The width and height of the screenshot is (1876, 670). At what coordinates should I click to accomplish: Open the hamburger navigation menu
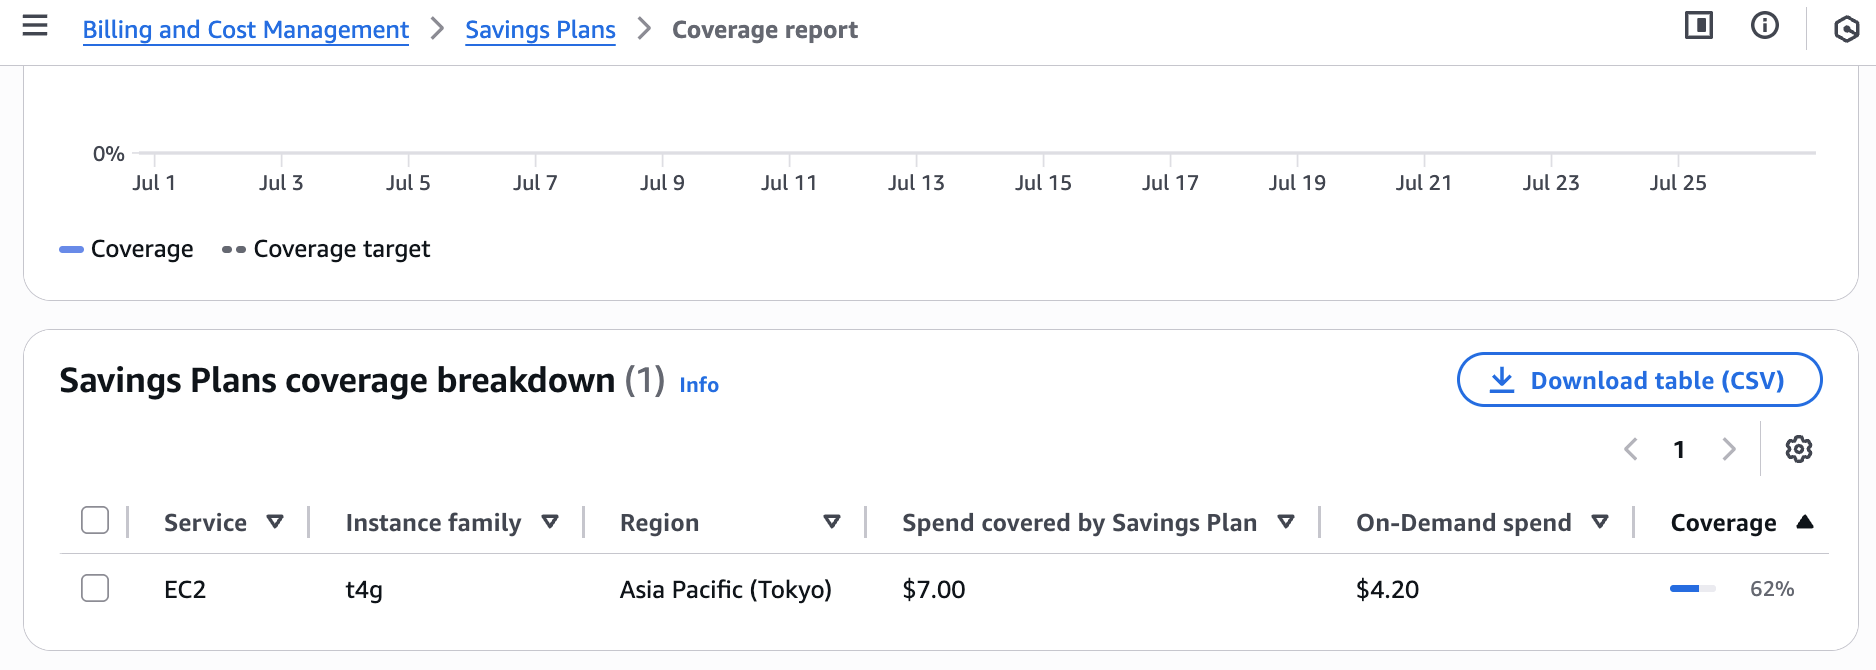click(x=35, y=26)
